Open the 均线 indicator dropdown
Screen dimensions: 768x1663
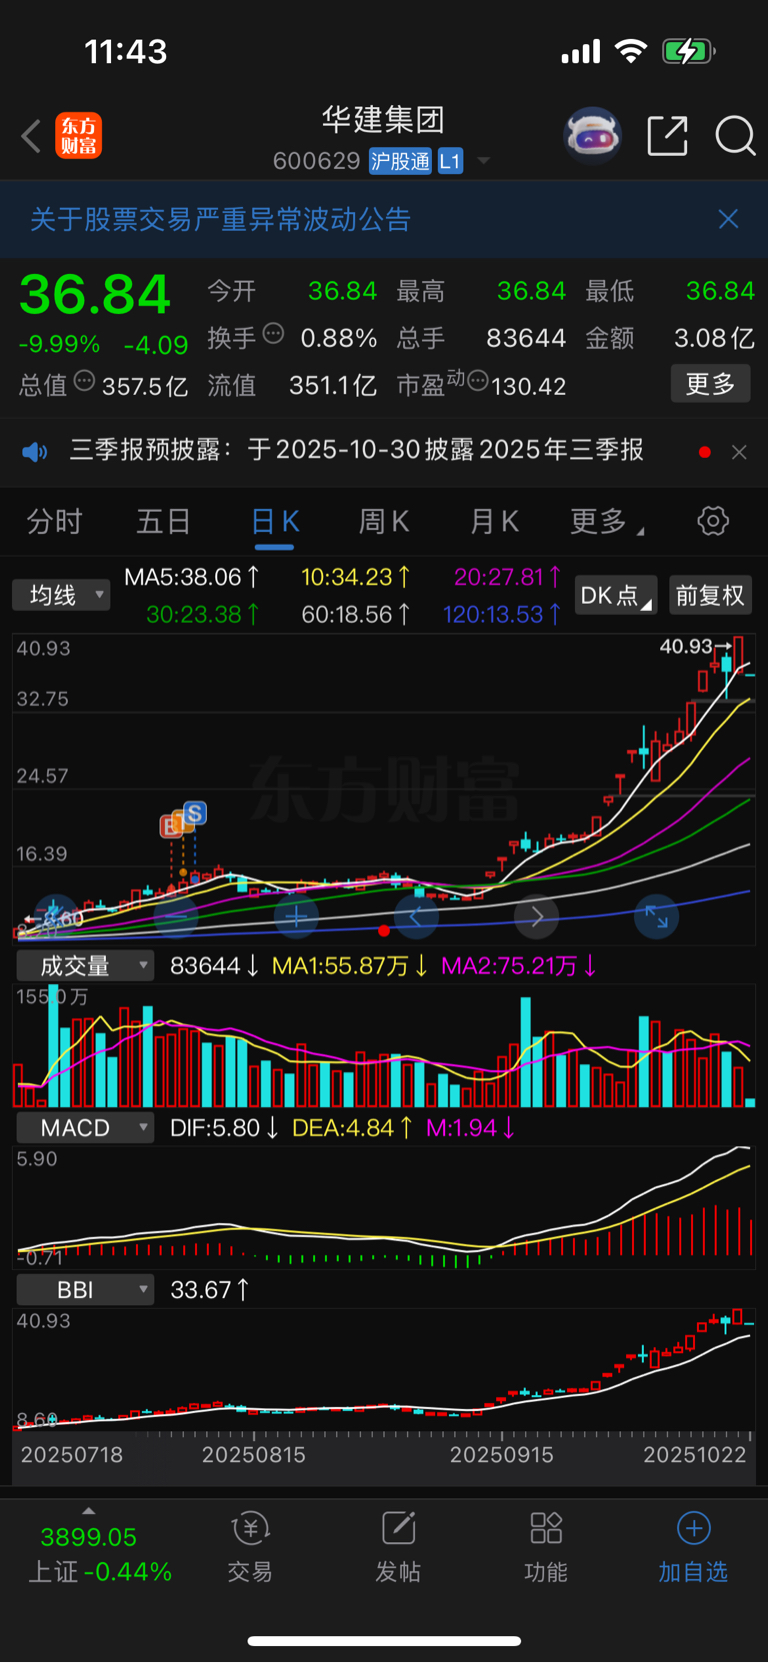61,595
